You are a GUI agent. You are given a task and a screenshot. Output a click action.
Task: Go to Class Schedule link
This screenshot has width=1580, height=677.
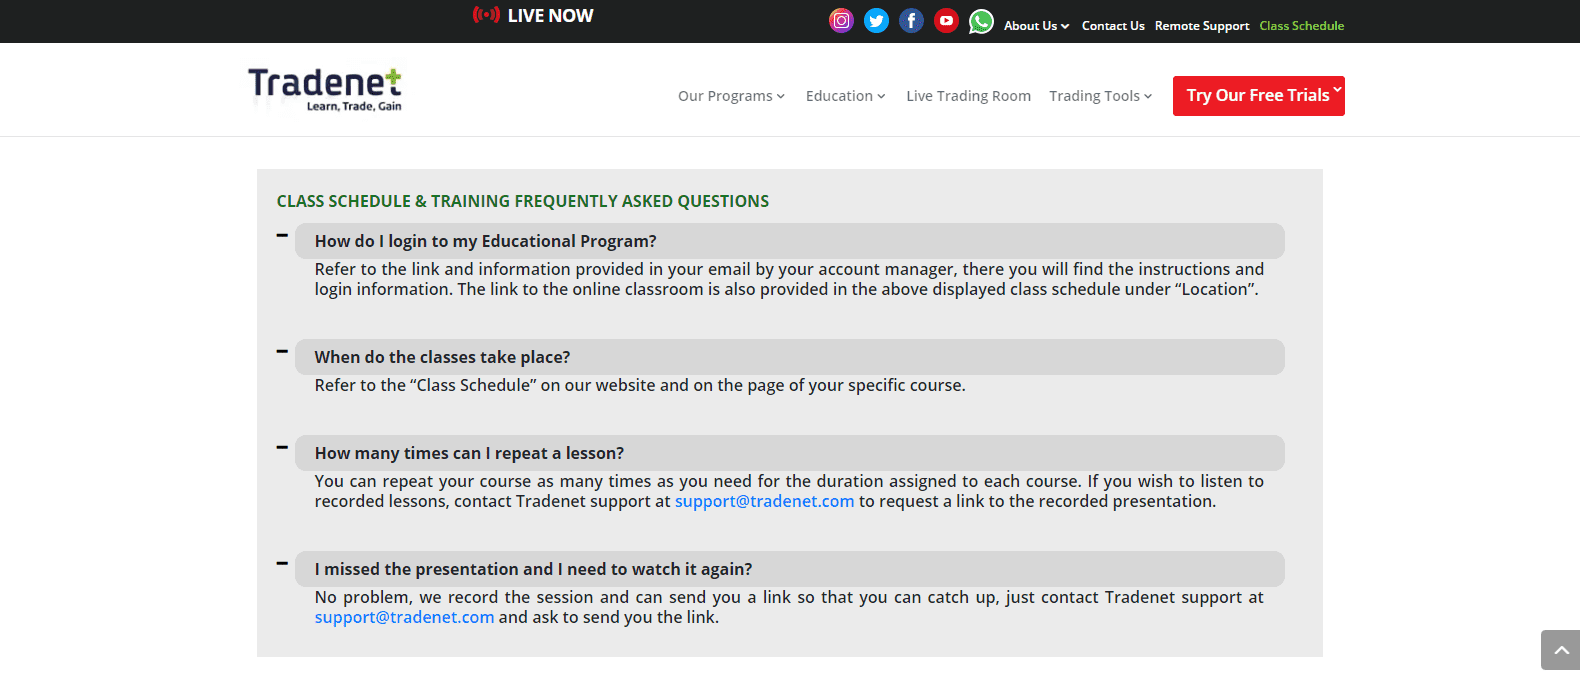click(x=1302, y=26)
